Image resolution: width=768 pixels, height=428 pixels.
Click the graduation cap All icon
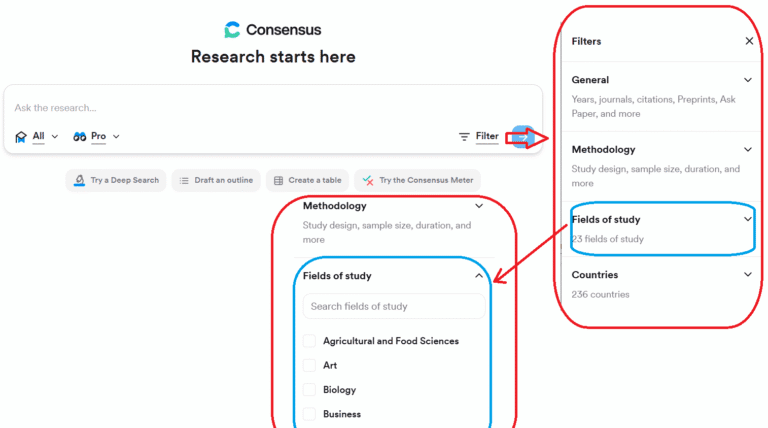pyautogui.click(x=21, y=137)
